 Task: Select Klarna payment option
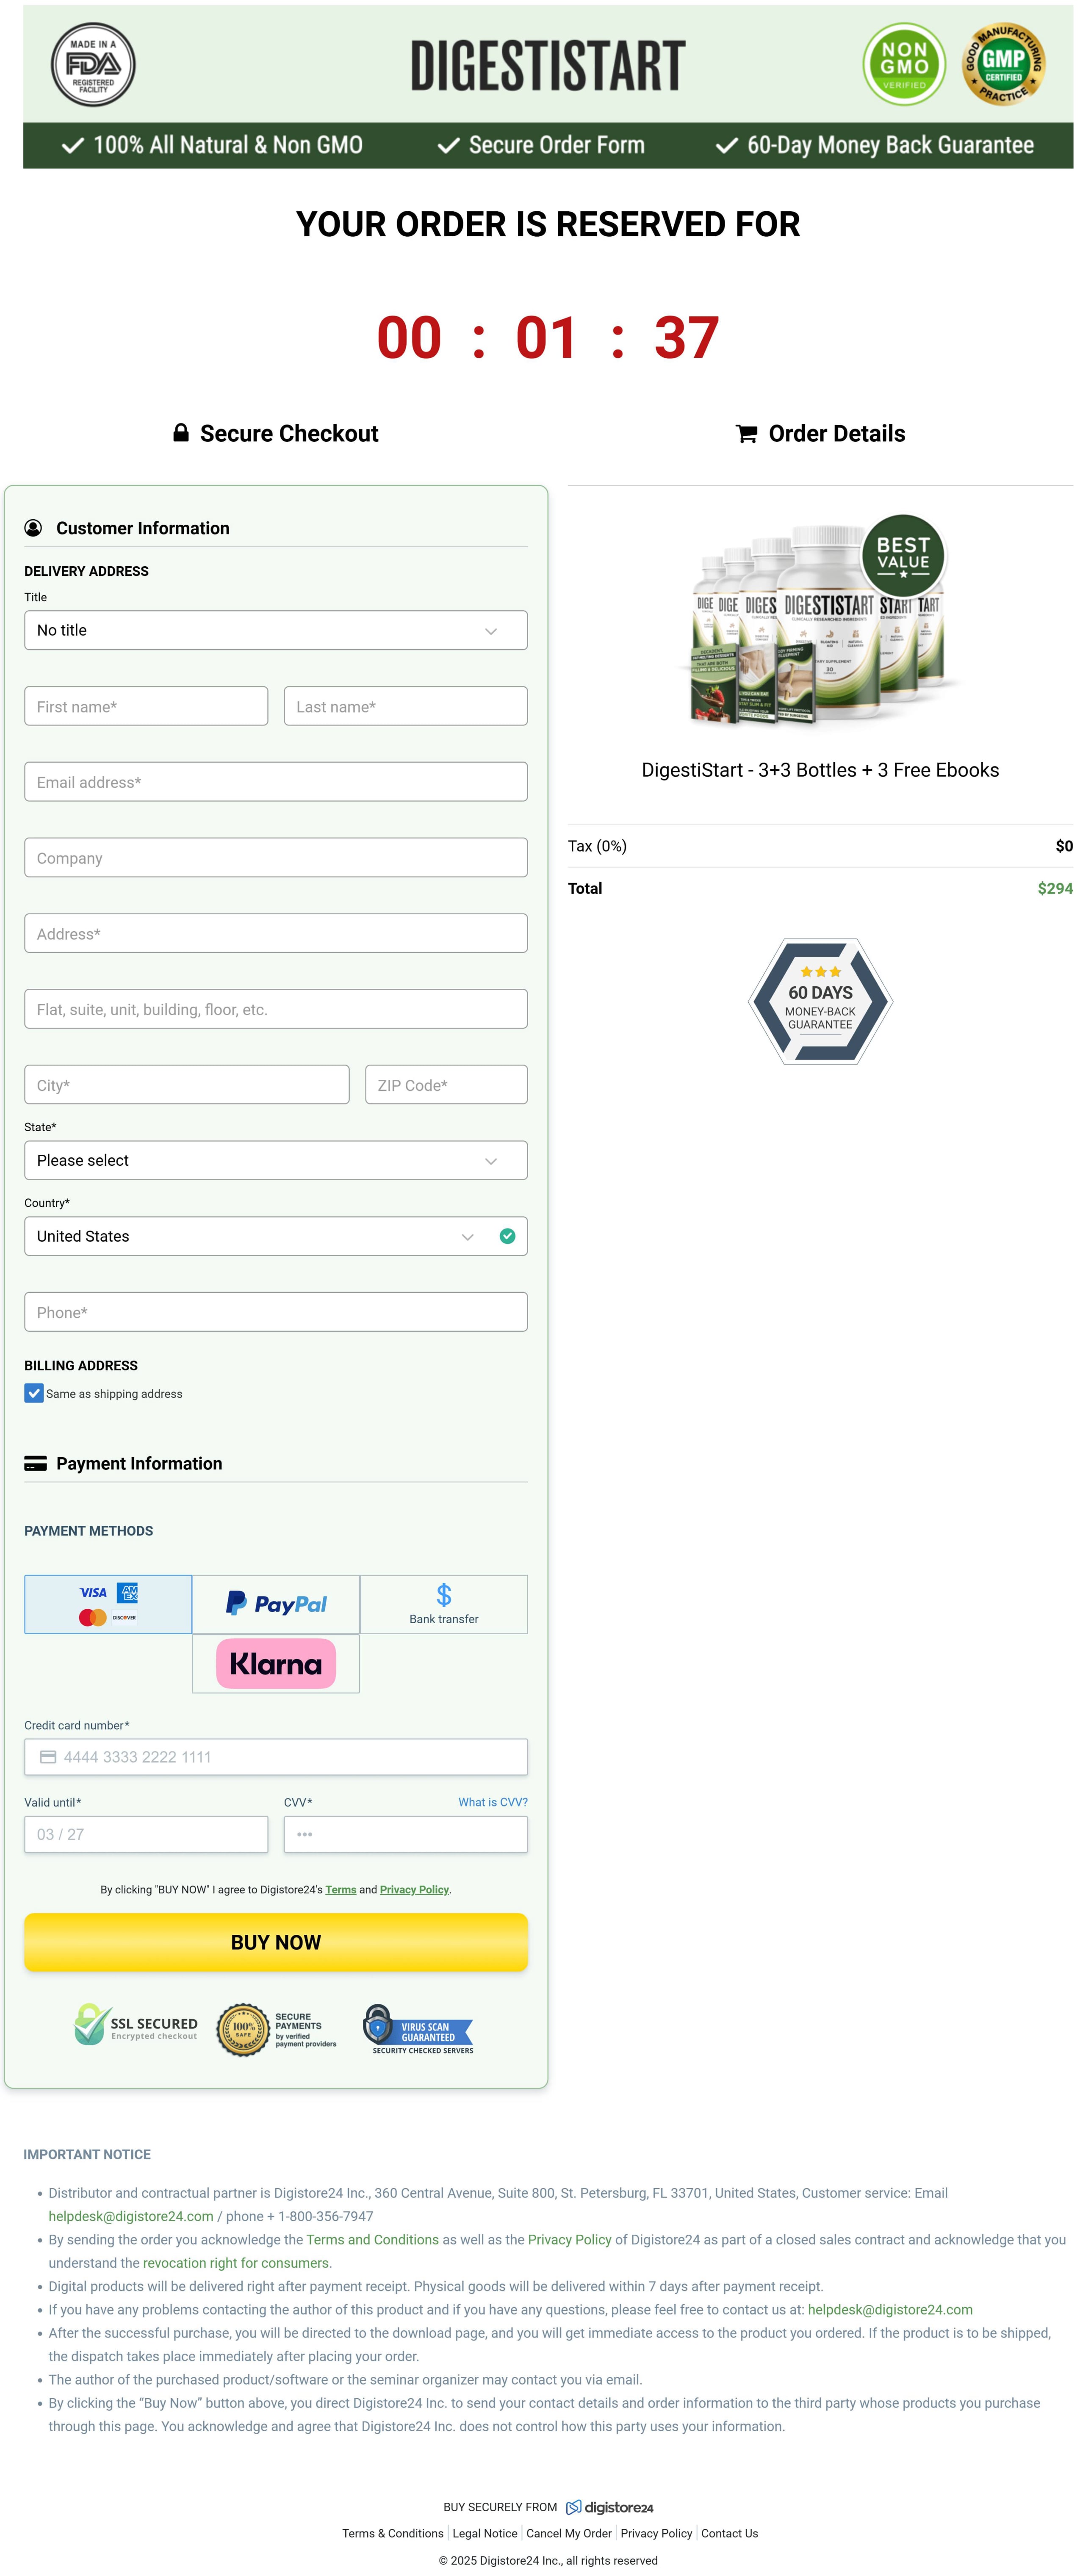click(x=276, y=1664)
